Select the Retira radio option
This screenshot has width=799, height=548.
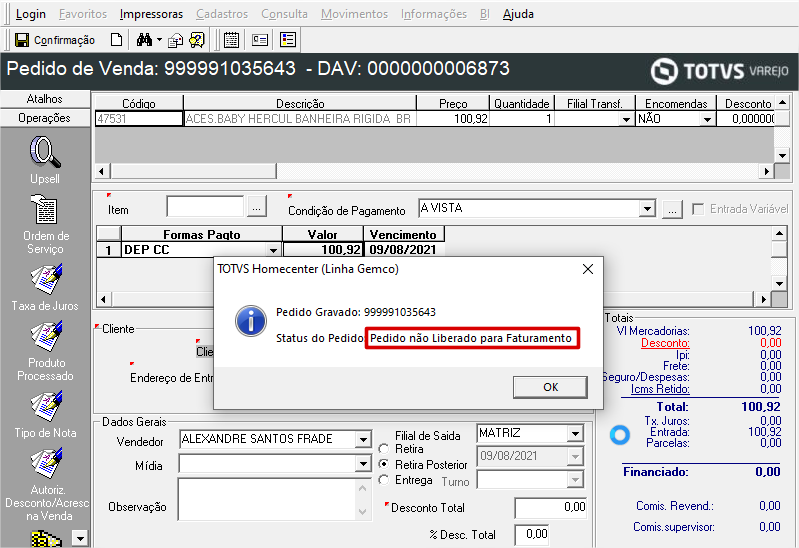(384, 449)
